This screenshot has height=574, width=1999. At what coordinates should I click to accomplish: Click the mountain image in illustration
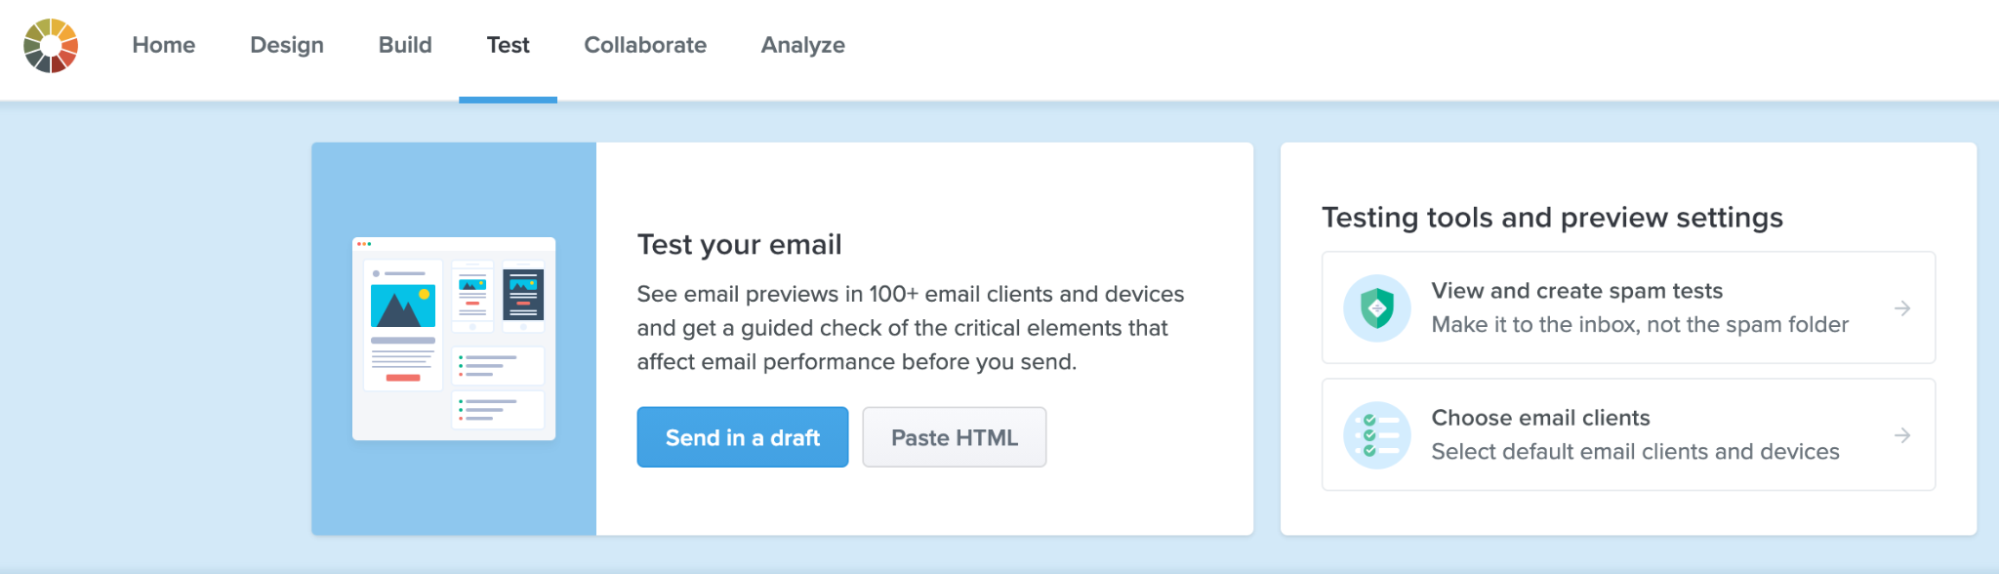[403, 306]
